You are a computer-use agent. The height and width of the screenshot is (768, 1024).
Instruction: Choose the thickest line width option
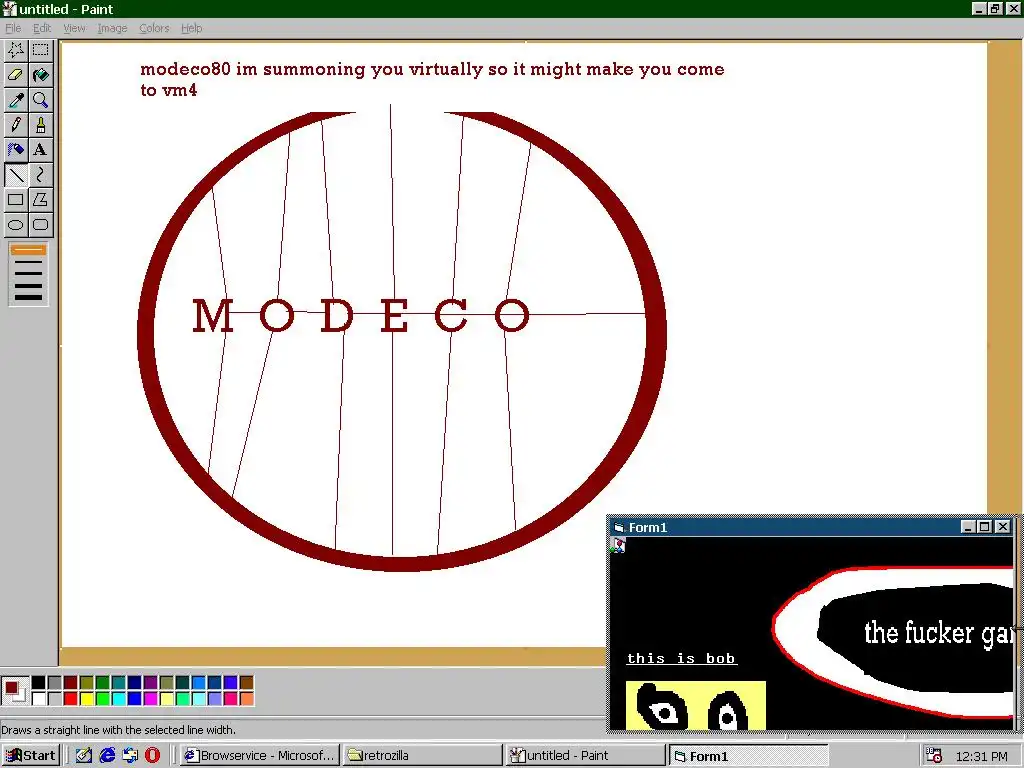click(28, 298)
